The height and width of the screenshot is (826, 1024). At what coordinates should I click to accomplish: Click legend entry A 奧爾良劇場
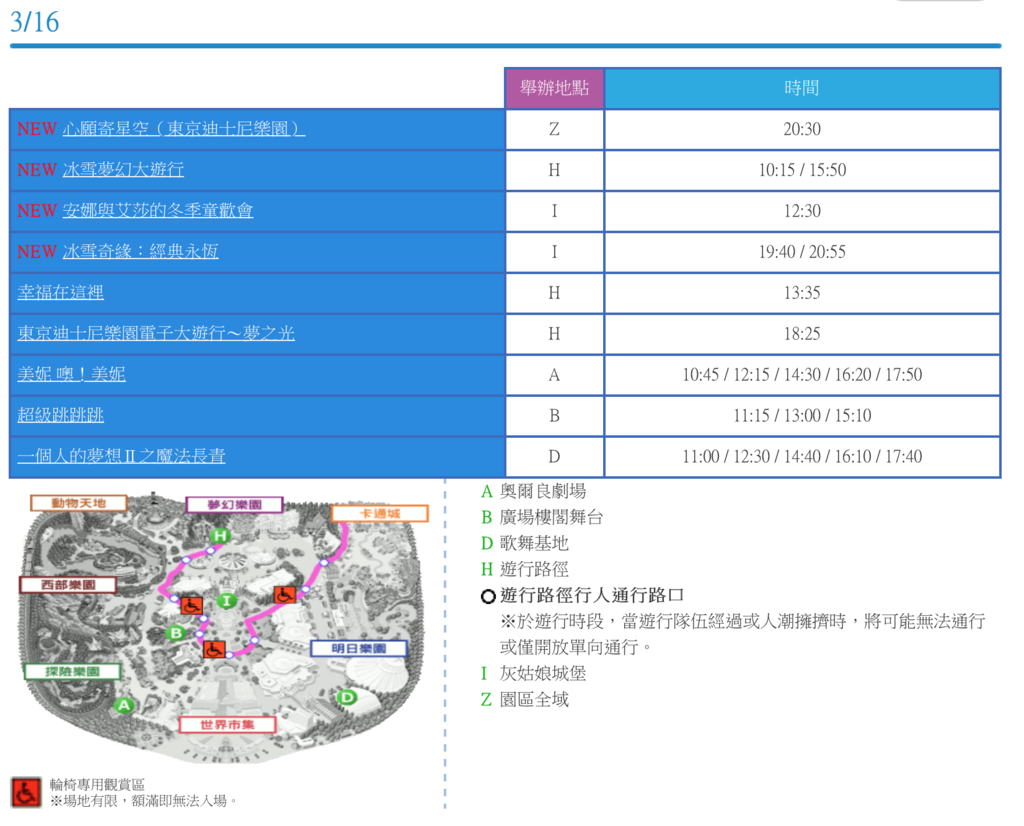click(534, 491)
